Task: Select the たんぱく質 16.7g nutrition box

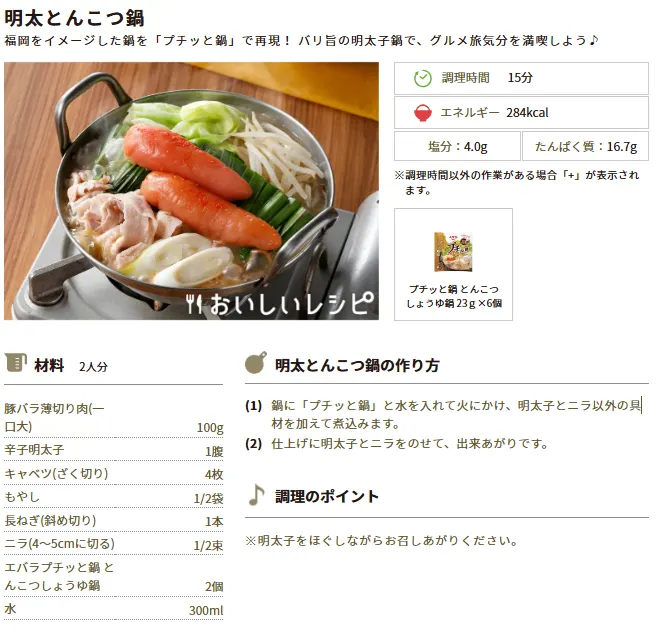Action: pyautogui.click(x=585, y=147)
